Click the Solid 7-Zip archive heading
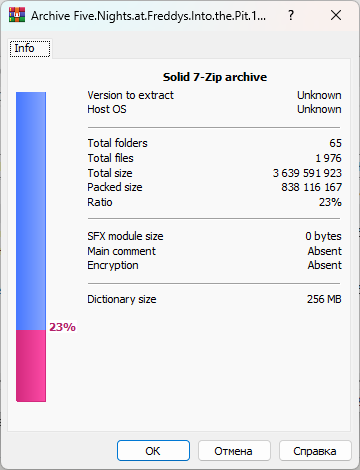 point(215,77)
